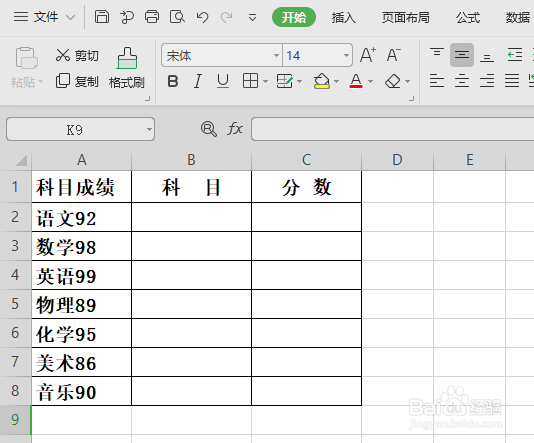
Task: Select the 格式刷 format painter
Action: [127, 68]
